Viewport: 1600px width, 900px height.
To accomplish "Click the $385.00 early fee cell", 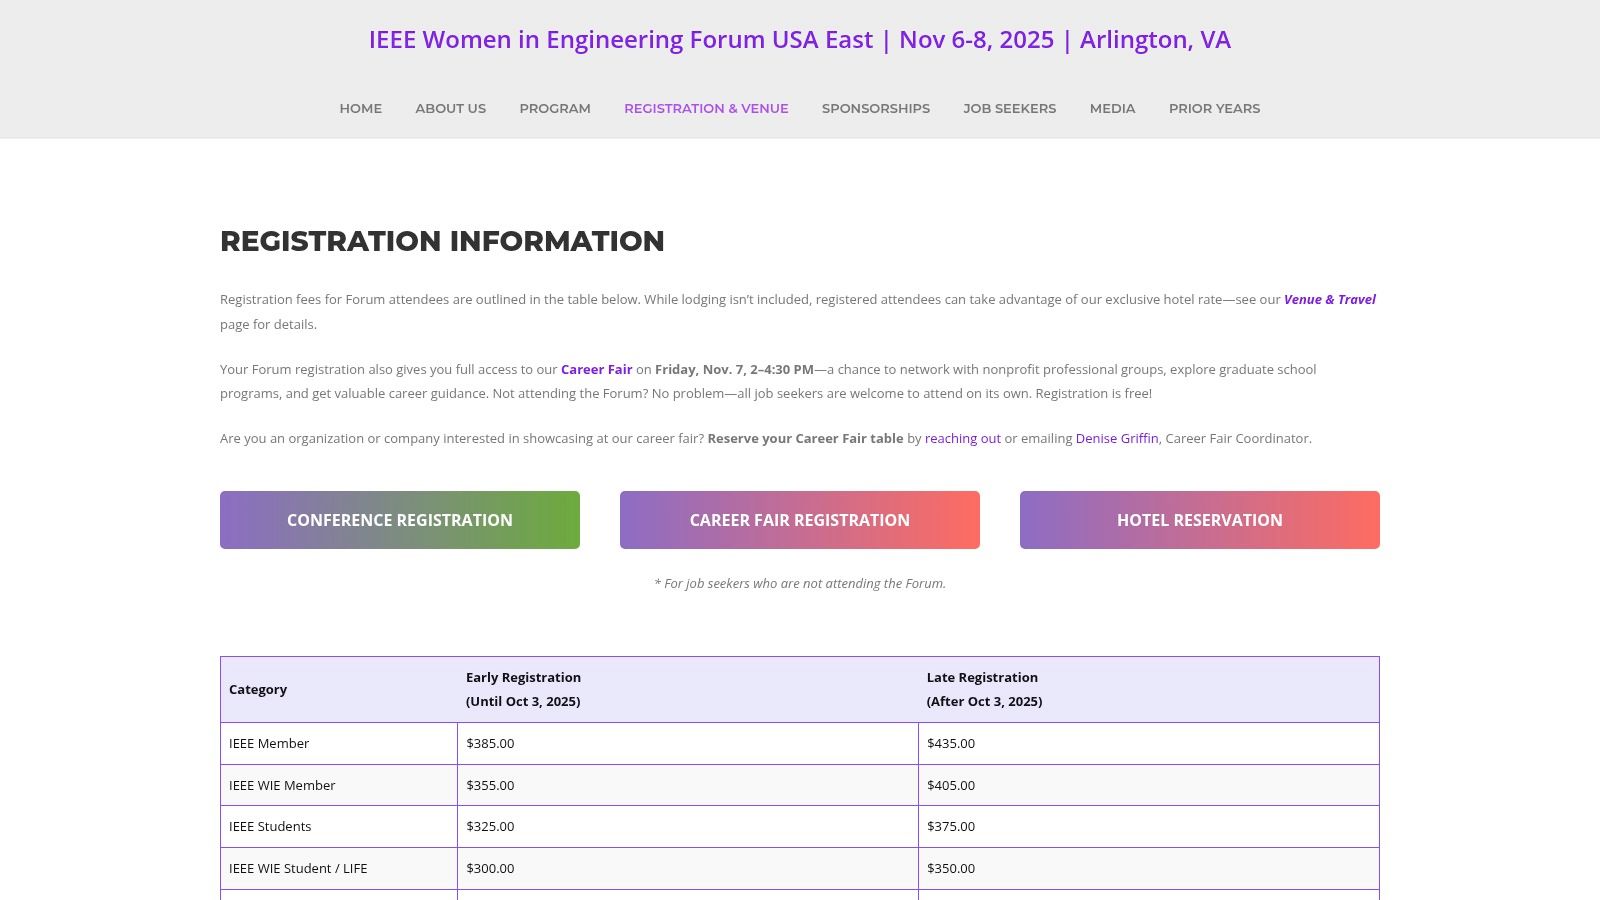I will tap(688, 743).
